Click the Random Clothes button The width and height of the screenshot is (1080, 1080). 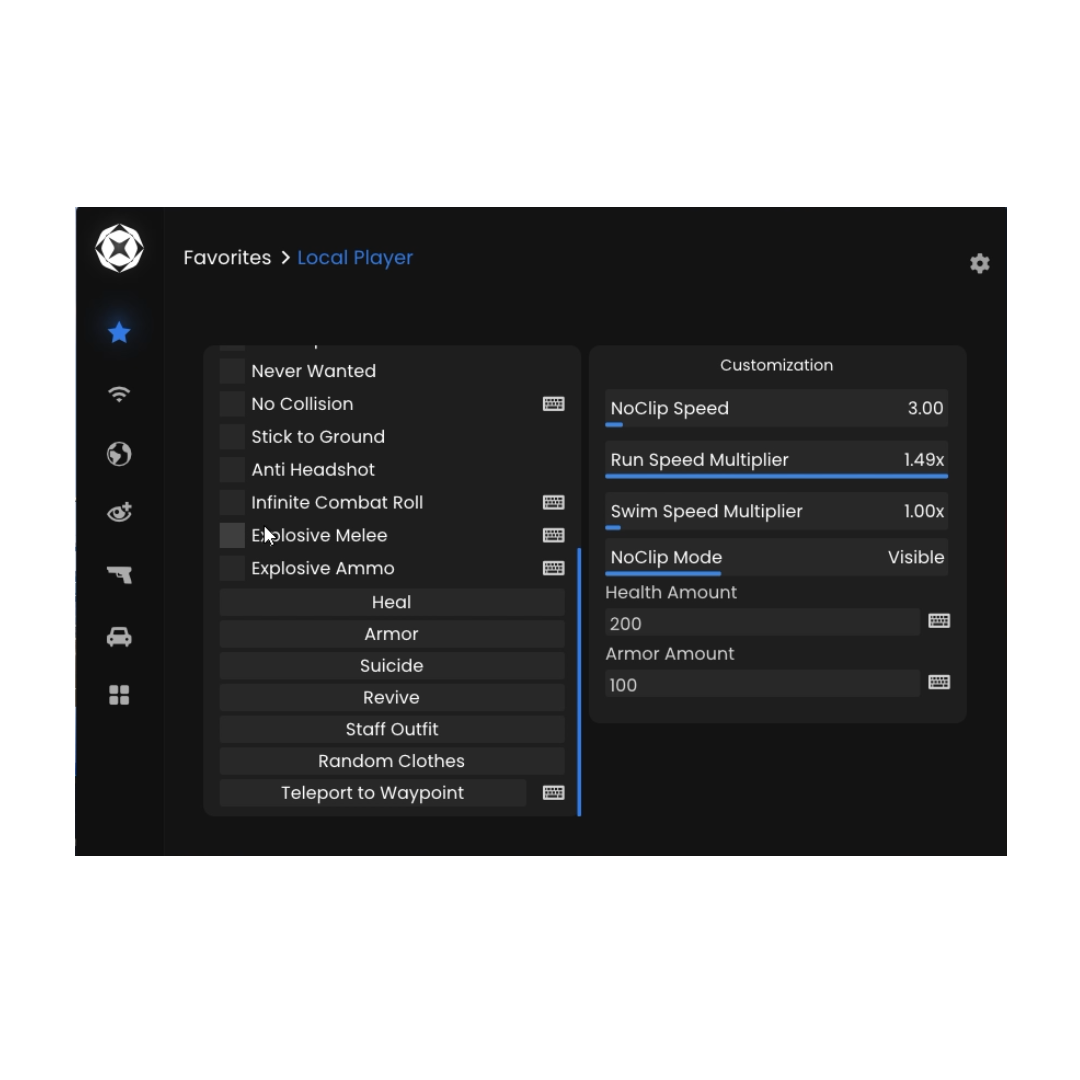pos(391,761)
